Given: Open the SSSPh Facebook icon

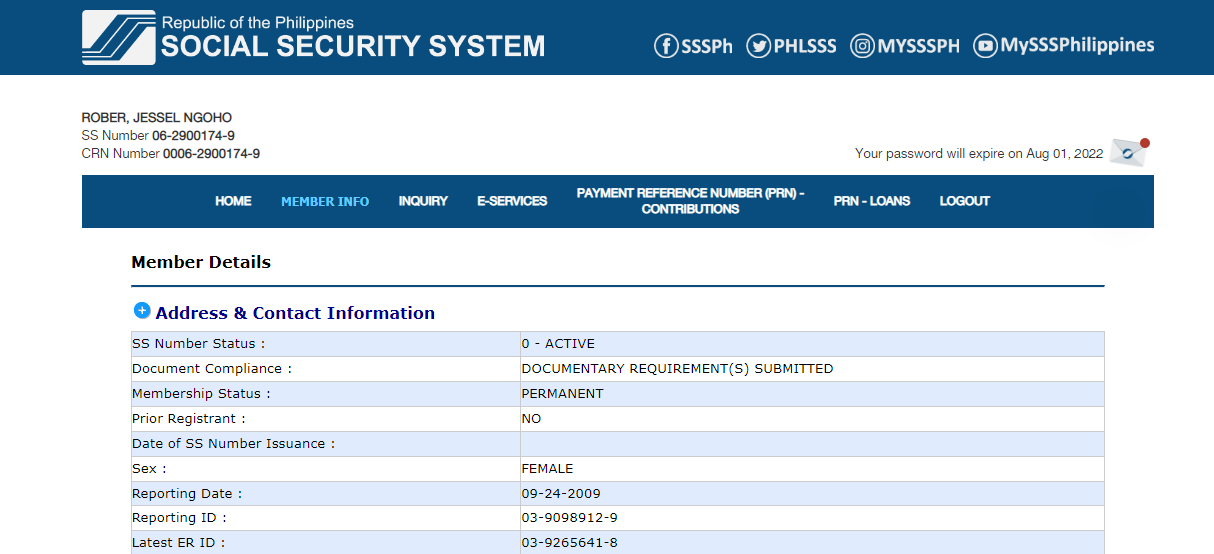Looking at the screenshot, I should 666,46.
